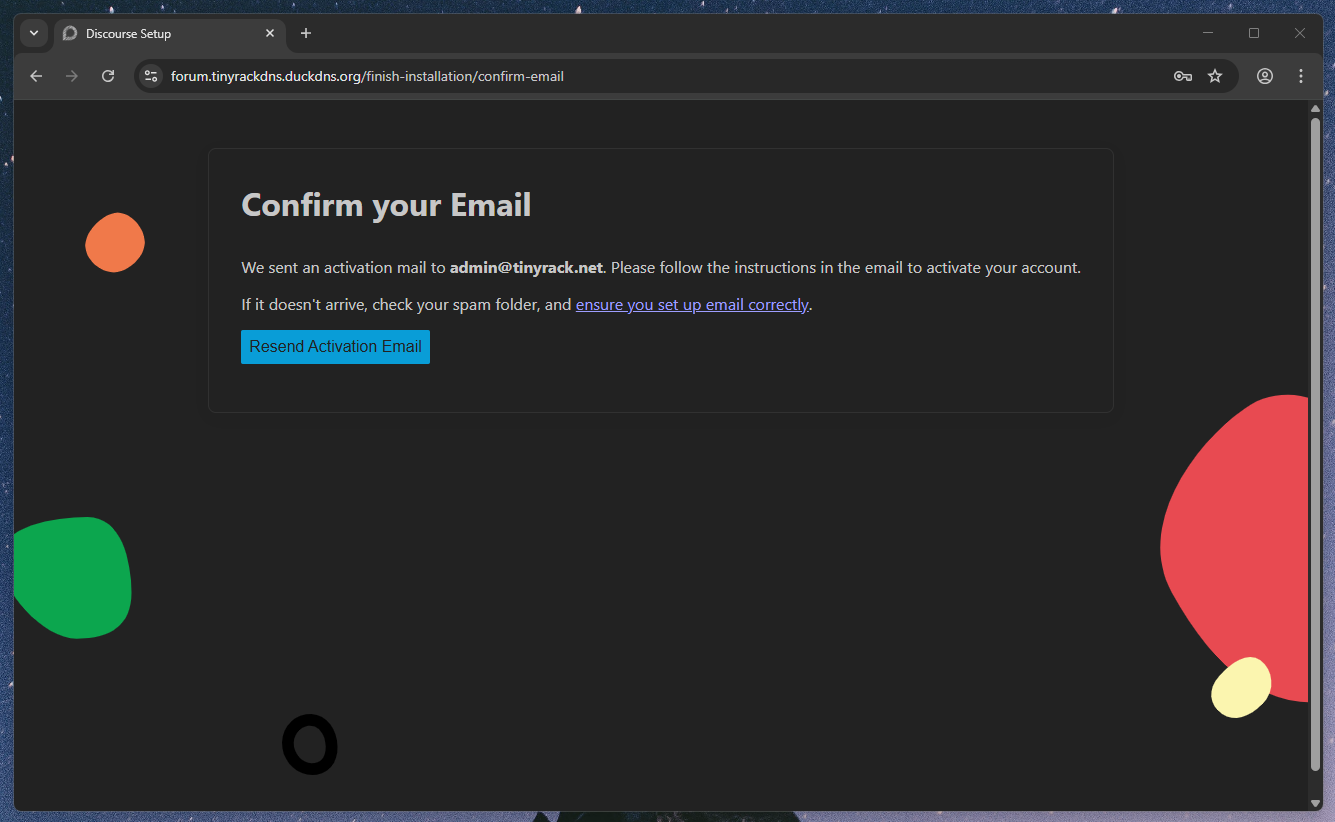Expand the tab search dropdown arrow
1335x822 pixels.
[34, 33]
